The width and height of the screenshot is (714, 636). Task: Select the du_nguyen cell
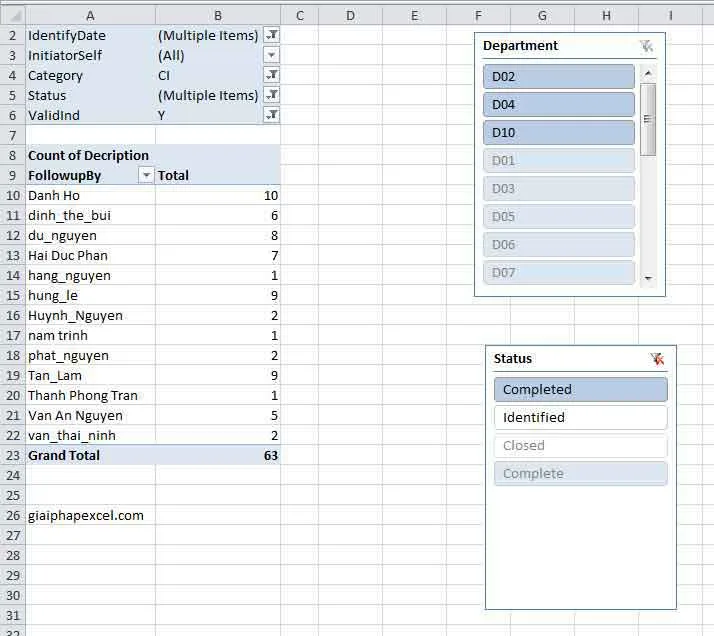pos(90,235)
